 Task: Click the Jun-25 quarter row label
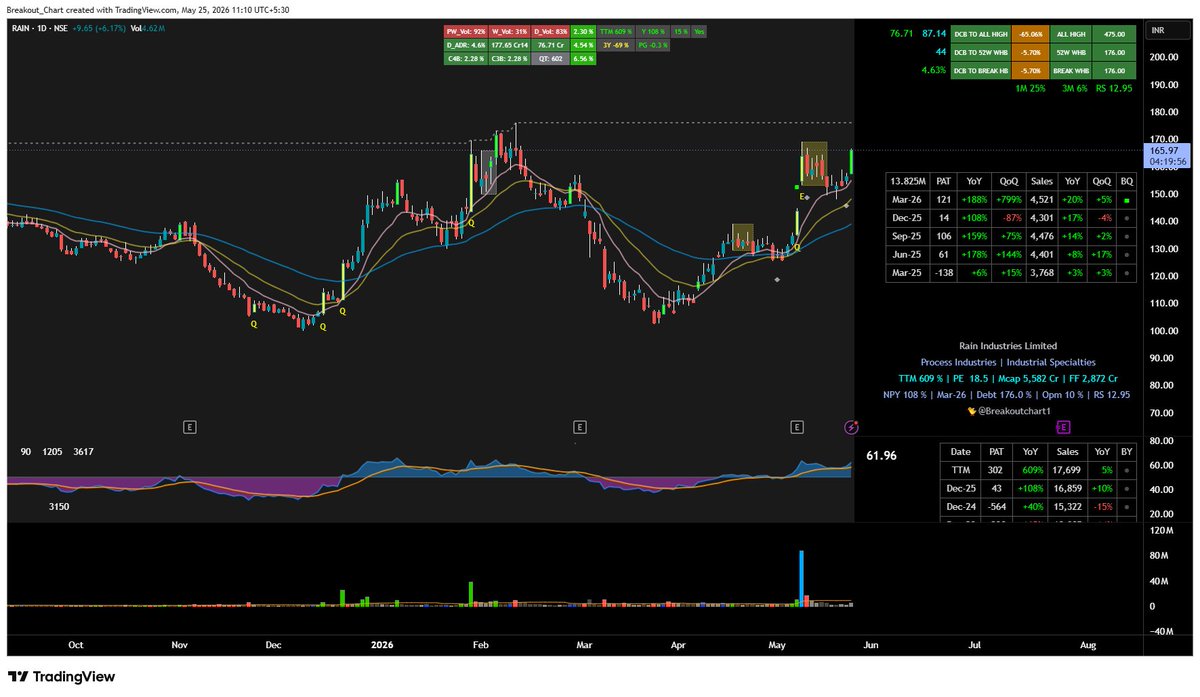click(x=907, y=255)
